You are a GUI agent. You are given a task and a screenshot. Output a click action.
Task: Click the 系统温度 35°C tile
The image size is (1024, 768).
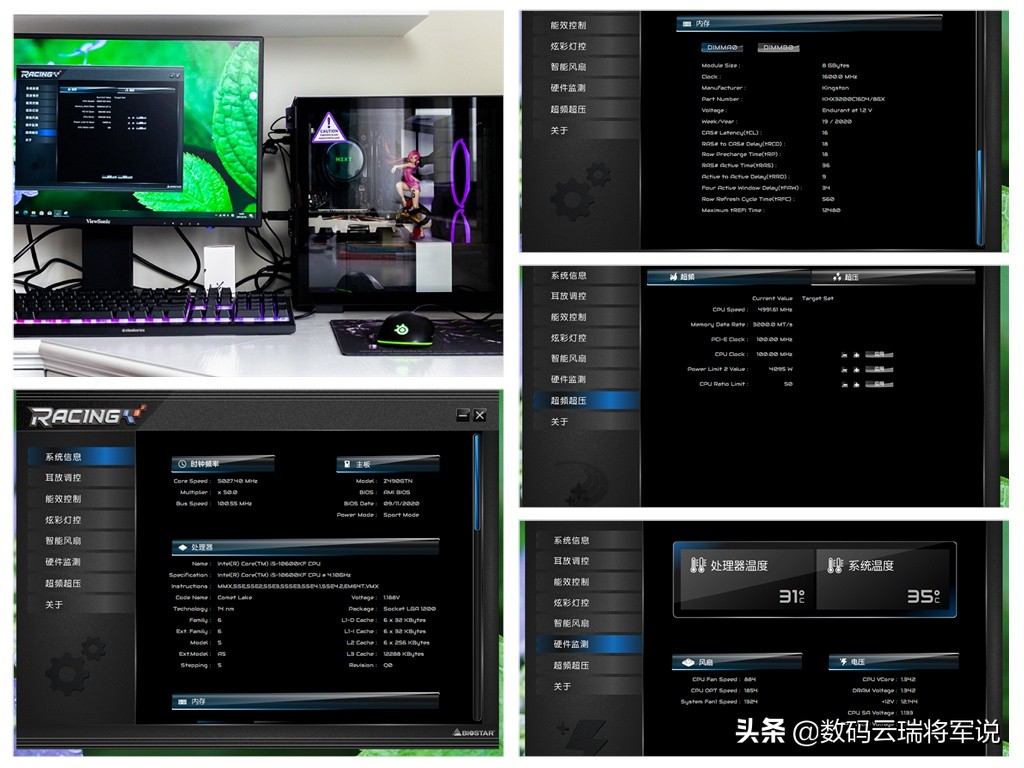coord(884,580)
